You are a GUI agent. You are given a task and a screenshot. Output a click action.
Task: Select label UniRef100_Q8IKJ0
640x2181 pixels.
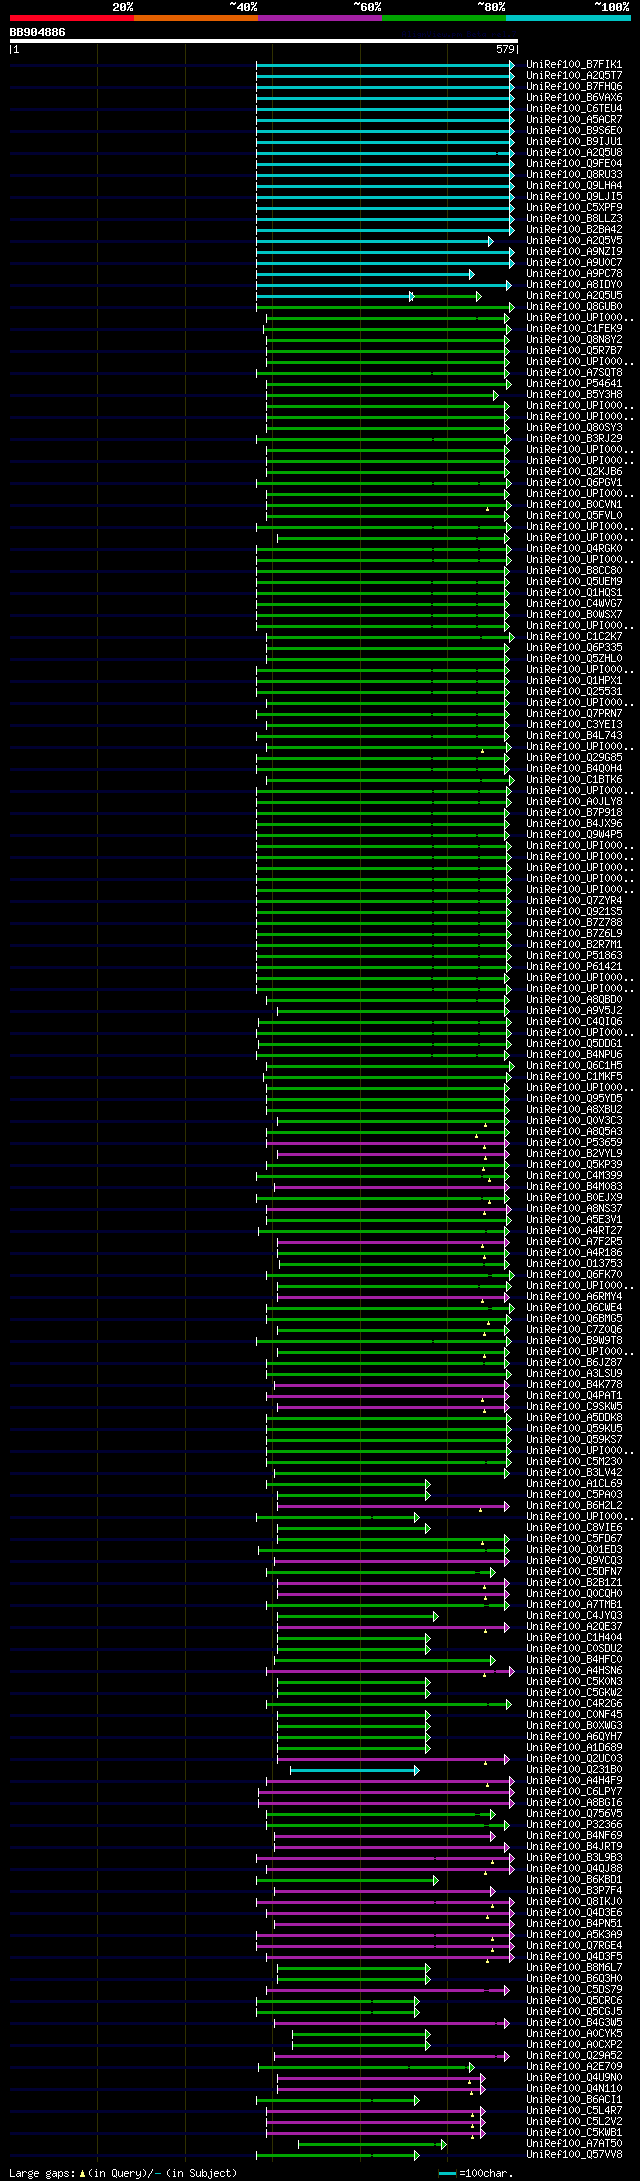tap(574, 1901)
